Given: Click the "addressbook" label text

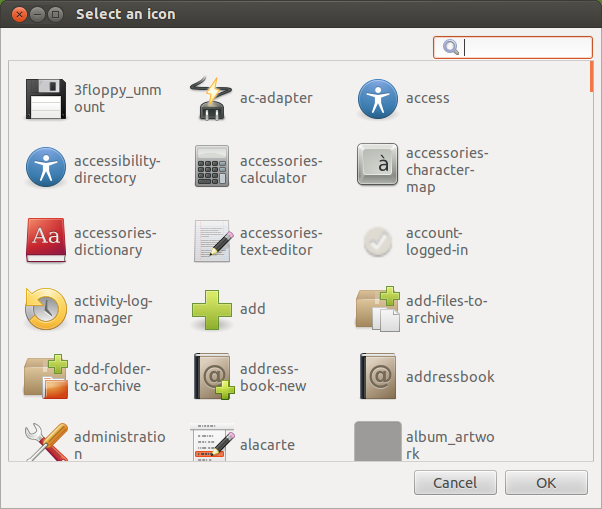Looking at the screenshot, I should pos(450,377).
